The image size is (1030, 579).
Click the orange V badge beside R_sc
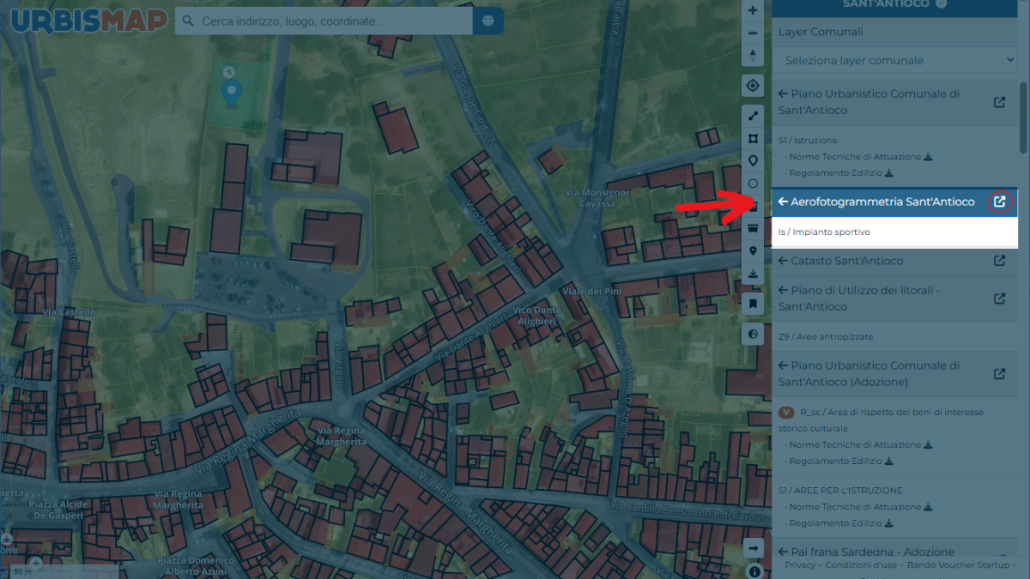point(786,413)
